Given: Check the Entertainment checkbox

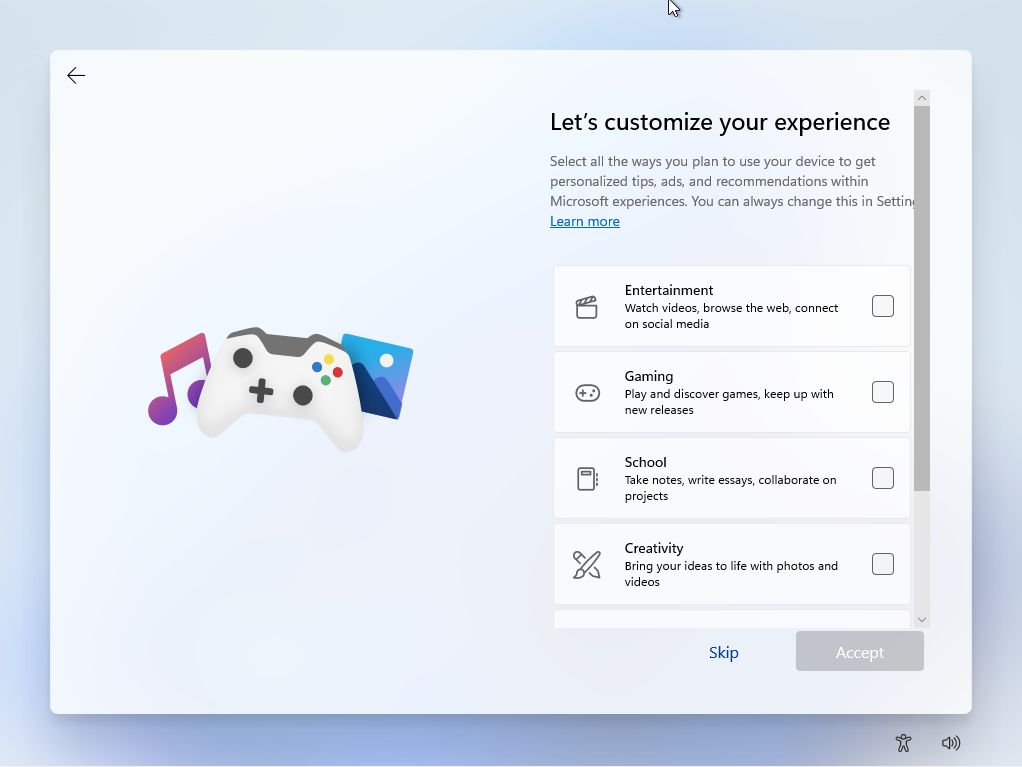Looking at the screenshot, I should 883,306.
